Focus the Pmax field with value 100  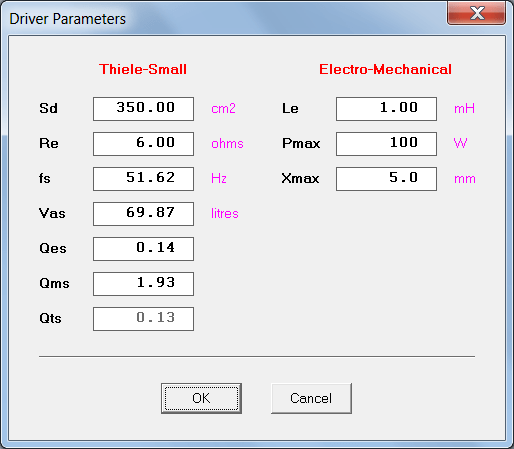click(x=386, y=144)
